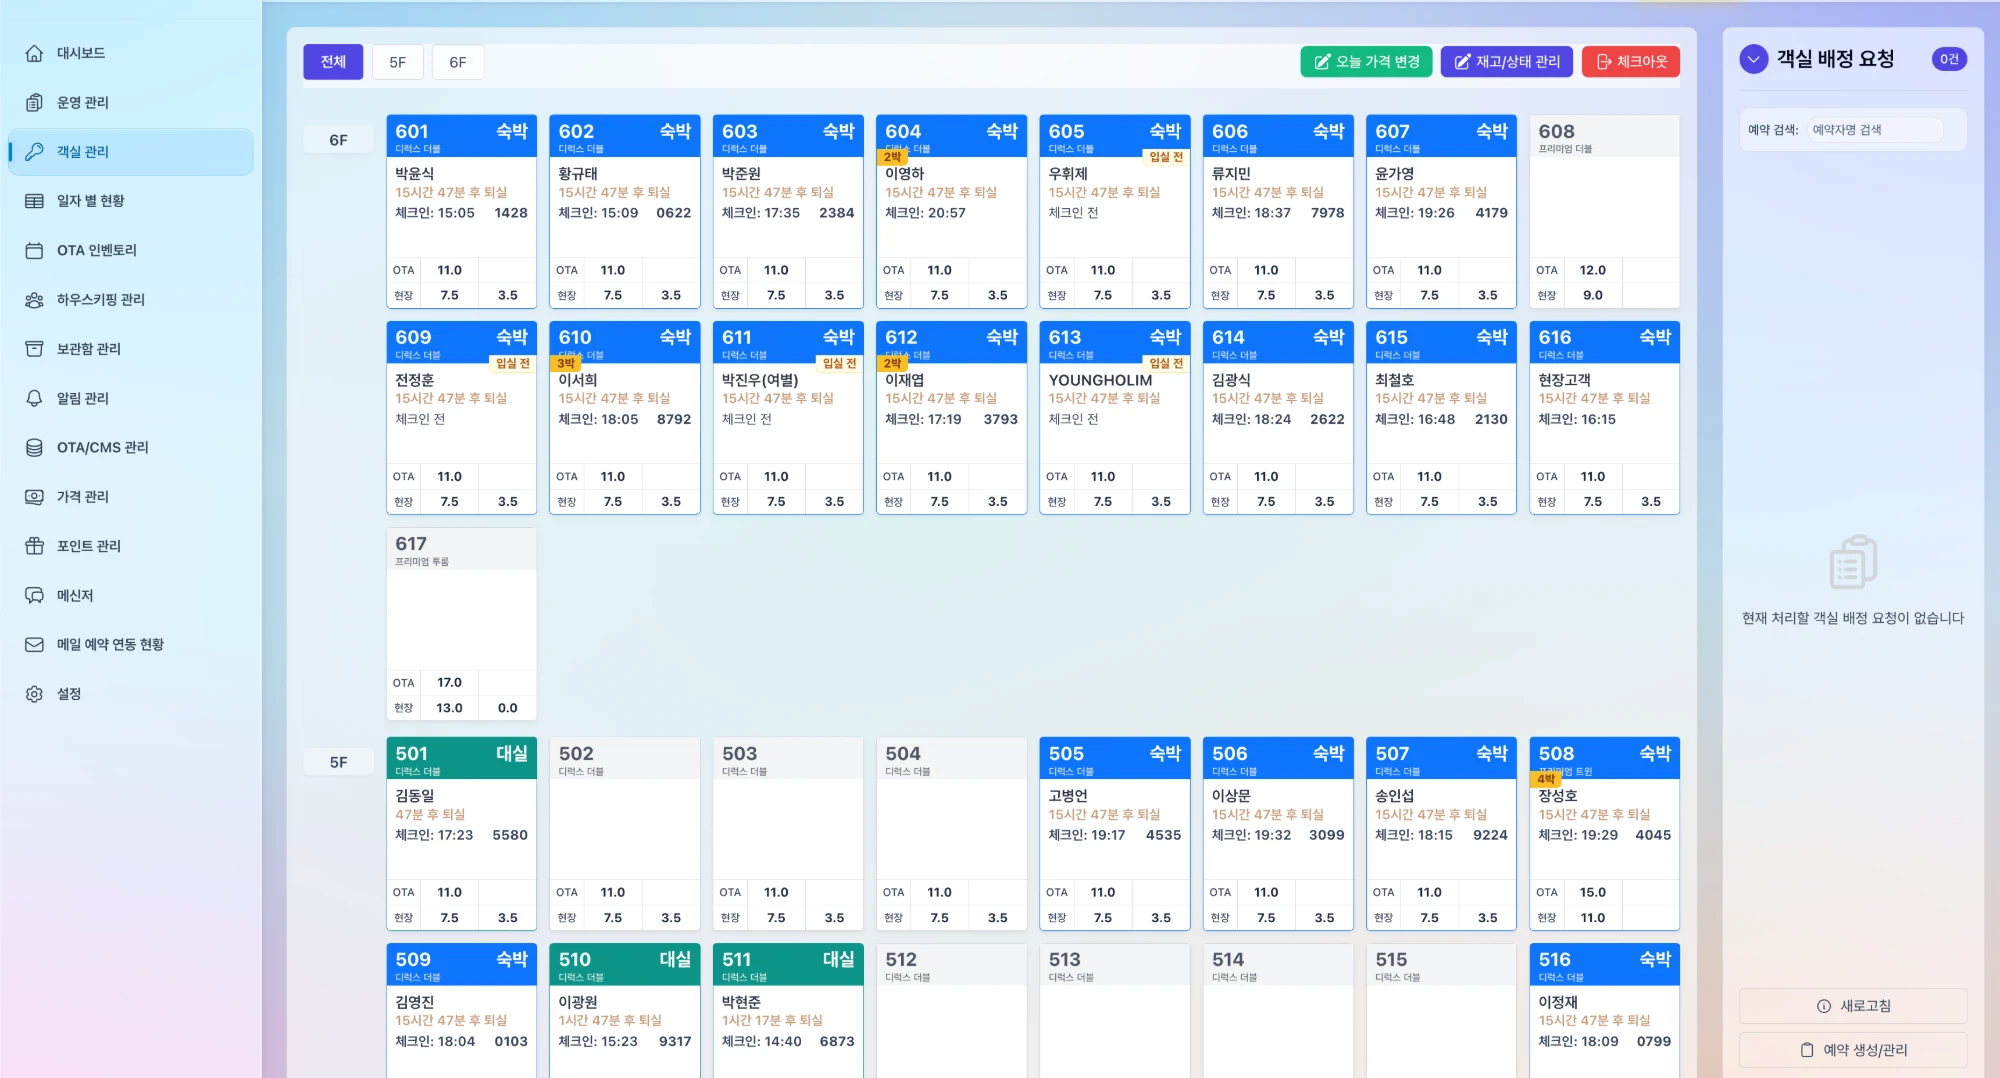Click the 포인트 관리 gift icon
2000x1078 pixels.
click(34, 546)
